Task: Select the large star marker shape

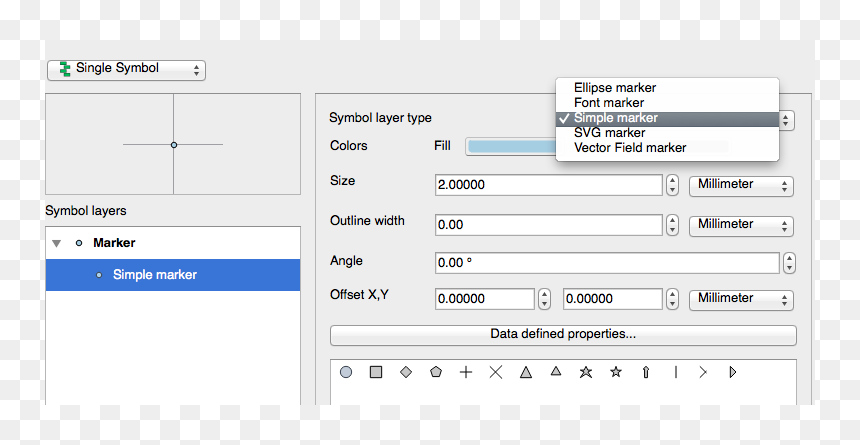Action: click(586, 372)
